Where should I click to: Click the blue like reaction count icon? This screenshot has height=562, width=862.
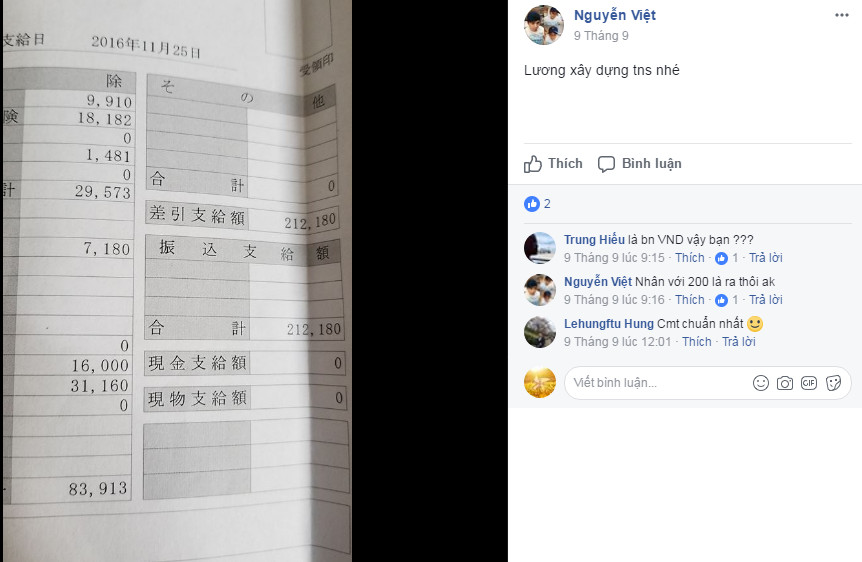(x=532, y=204)
